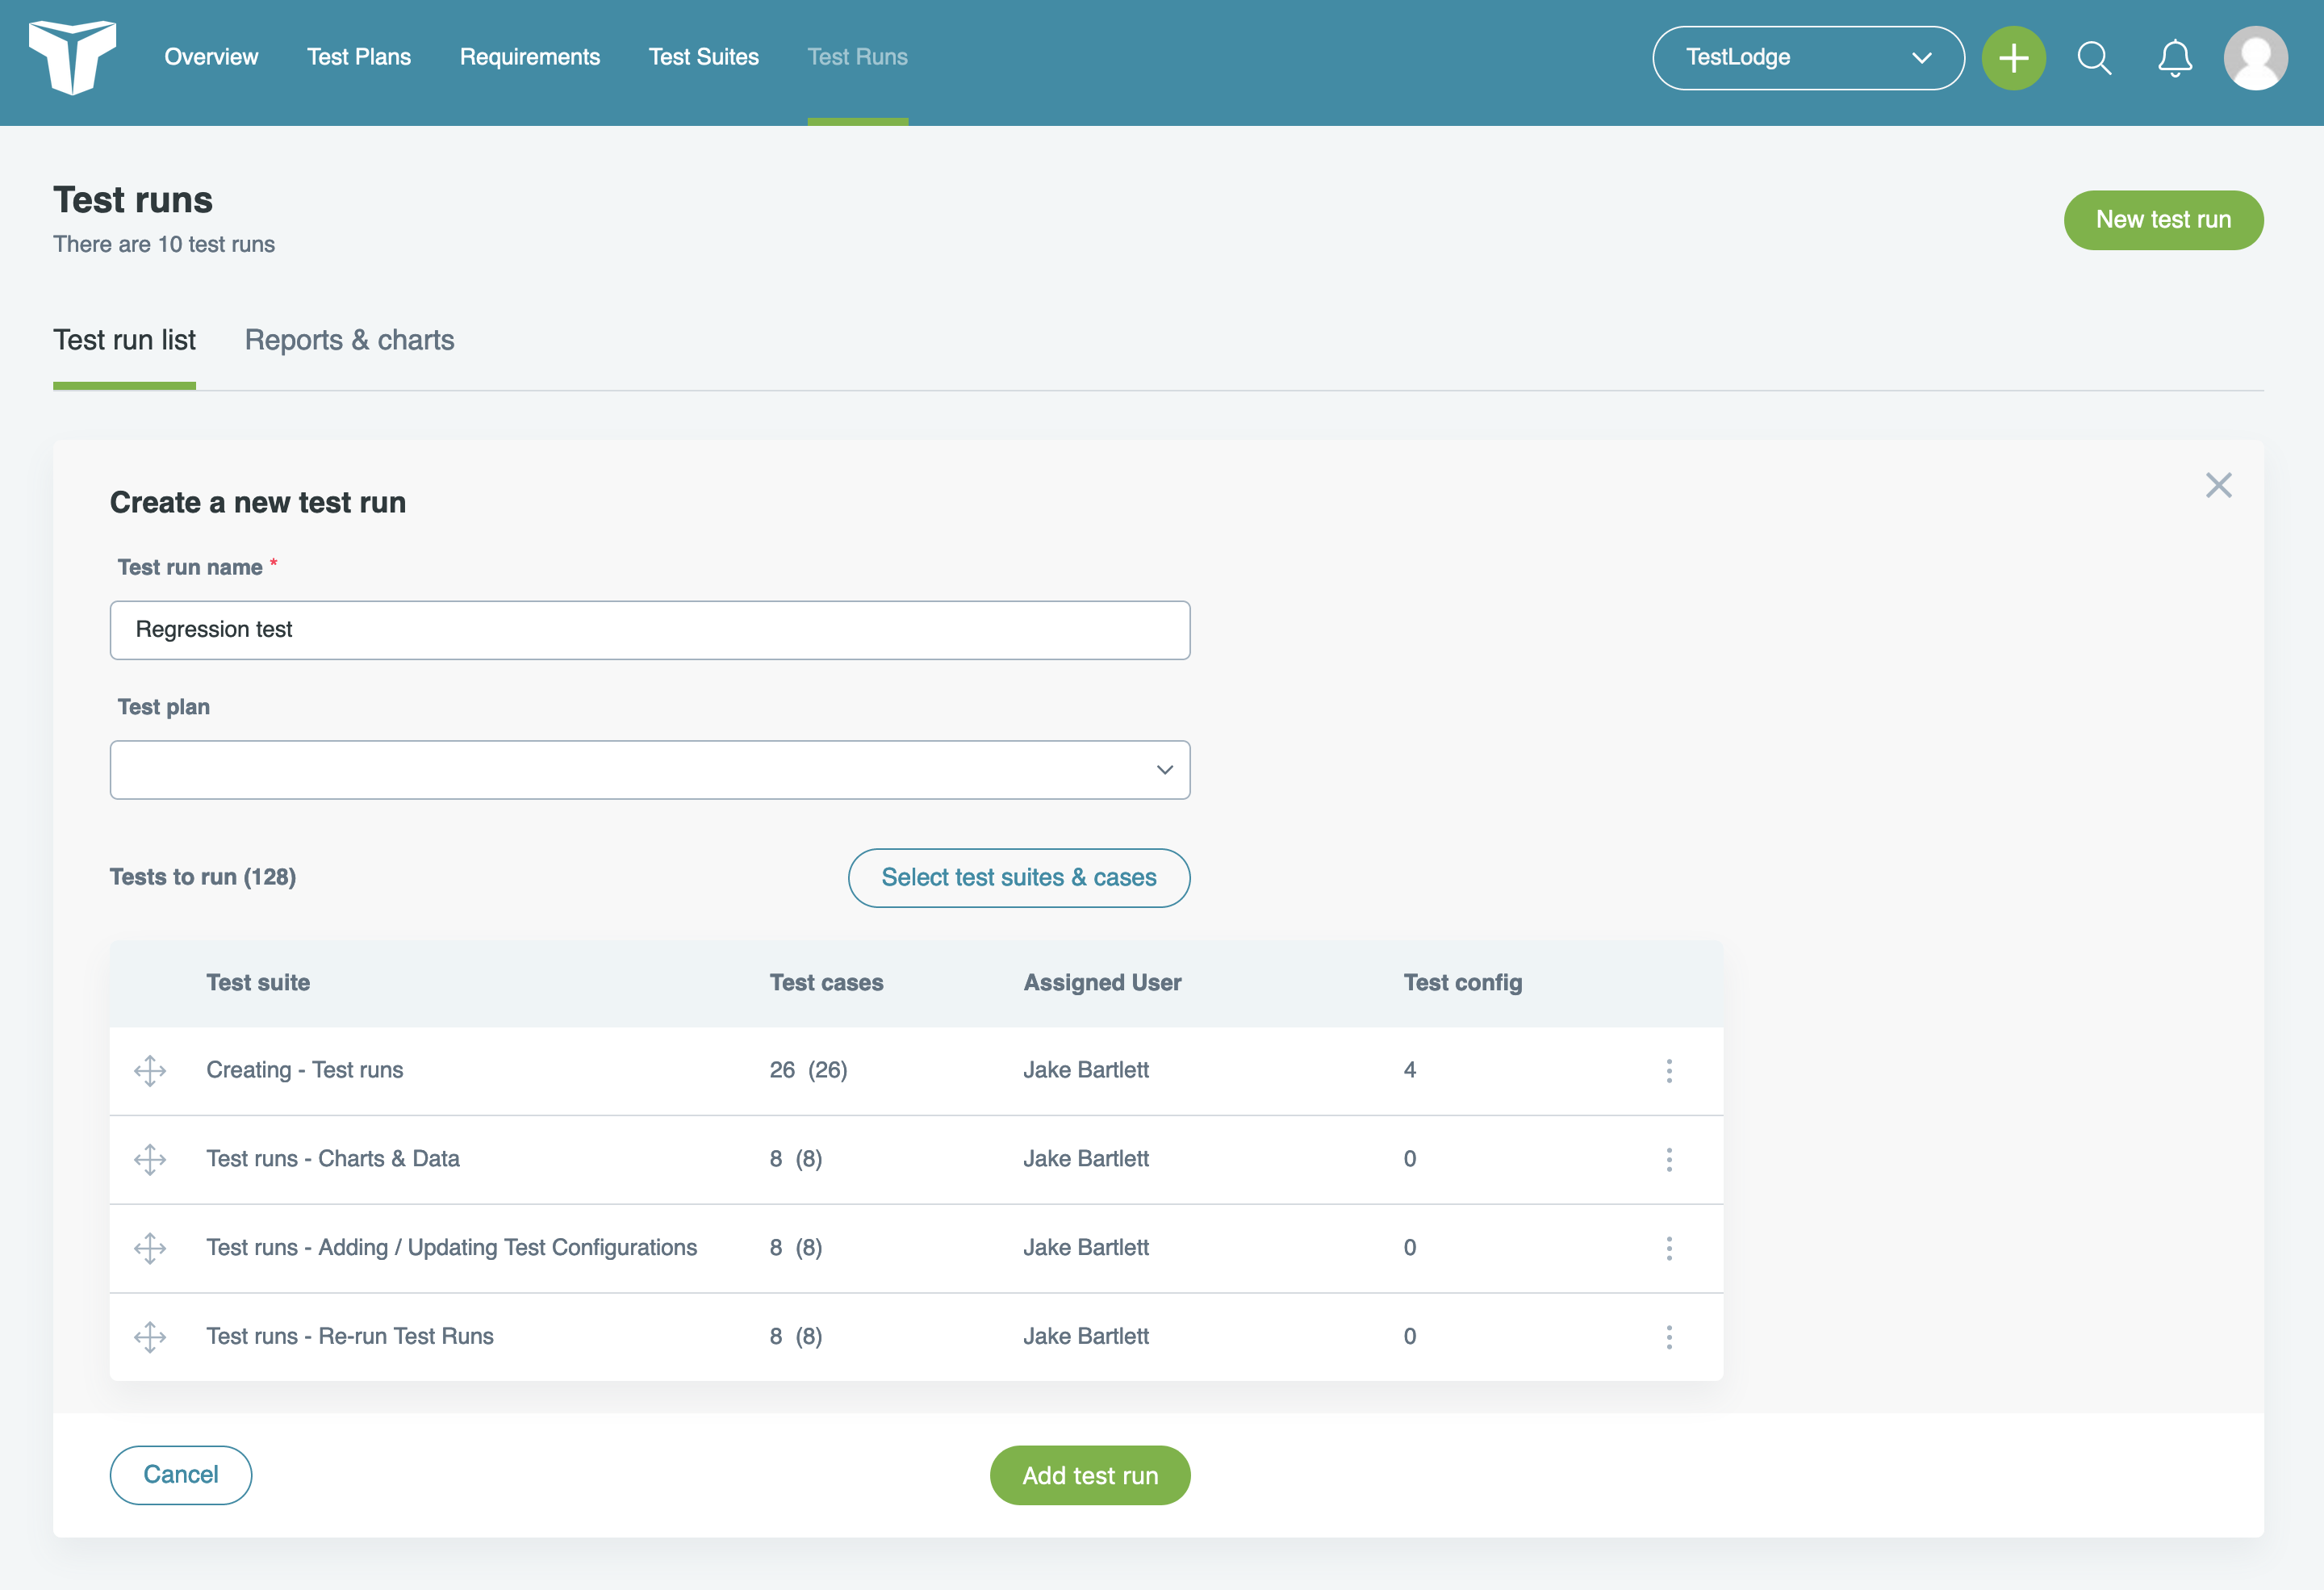
Task: Click the TestLodge logo icon
Action: 72,57
